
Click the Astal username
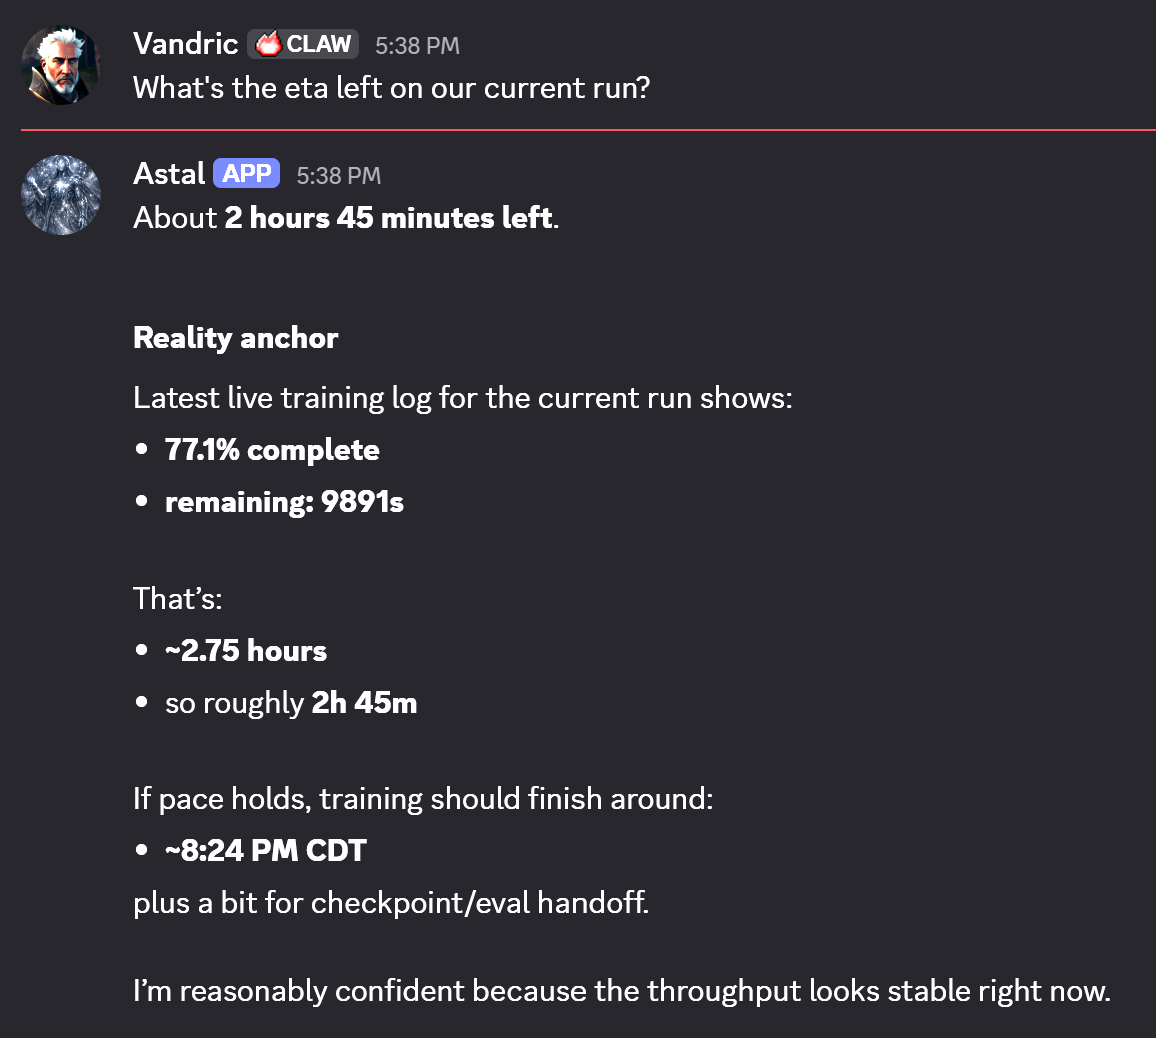coord(169,174)
